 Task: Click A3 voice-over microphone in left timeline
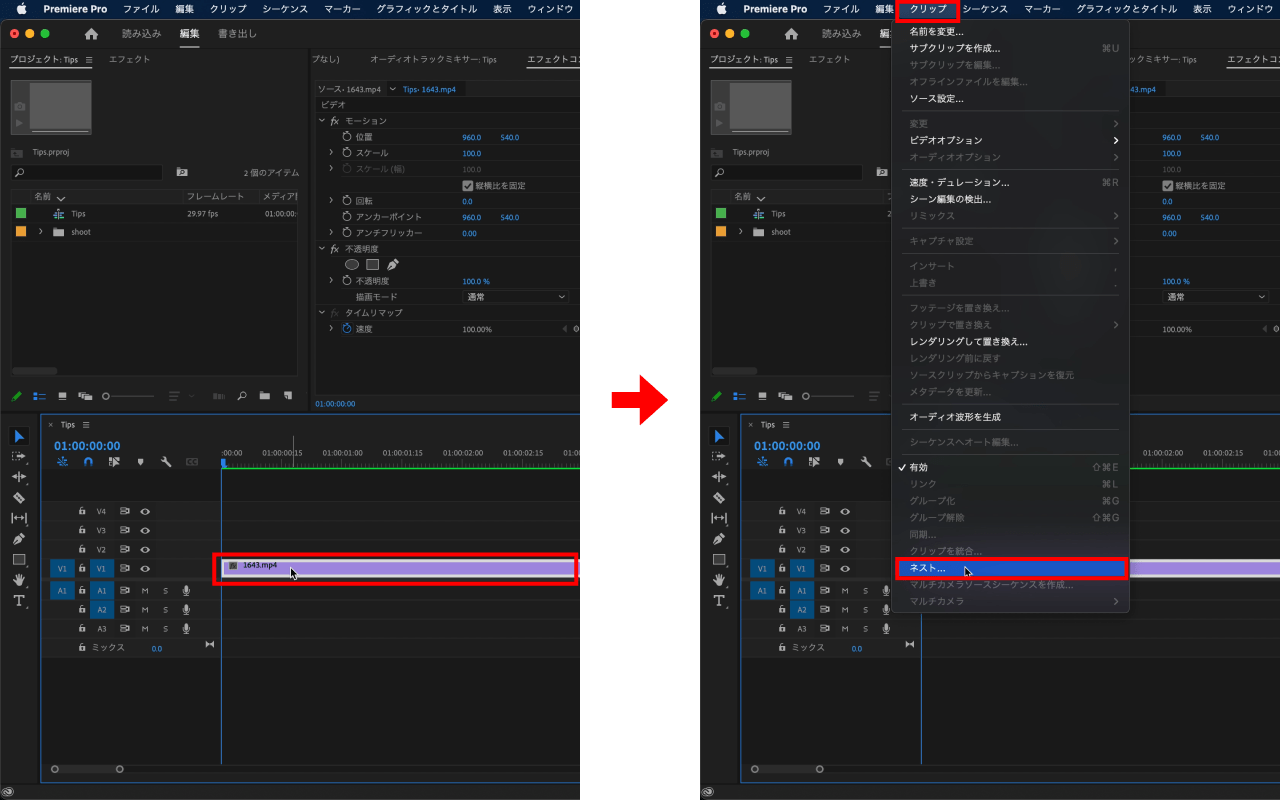coord(186,629)
